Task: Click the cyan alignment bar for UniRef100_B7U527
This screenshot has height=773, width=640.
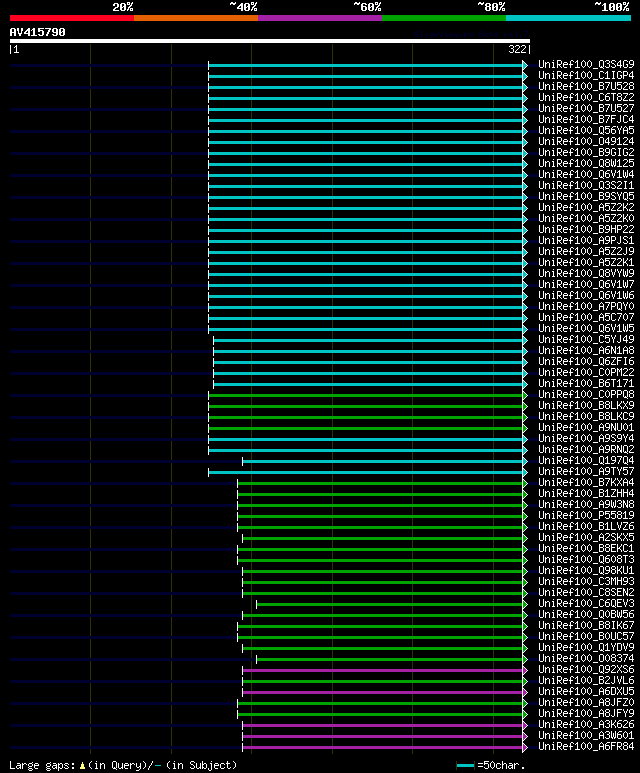Action: tap(367, 109)
